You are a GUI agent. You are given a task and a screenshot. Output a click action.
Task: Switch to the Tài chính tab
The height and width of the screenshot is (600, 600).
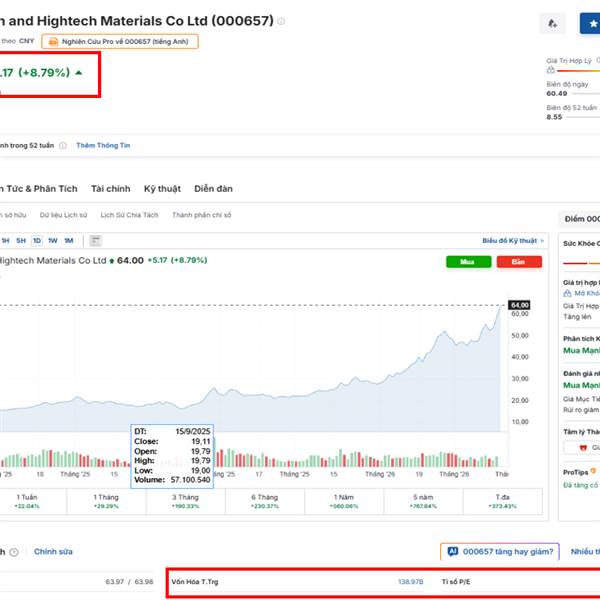pos(110,188)
